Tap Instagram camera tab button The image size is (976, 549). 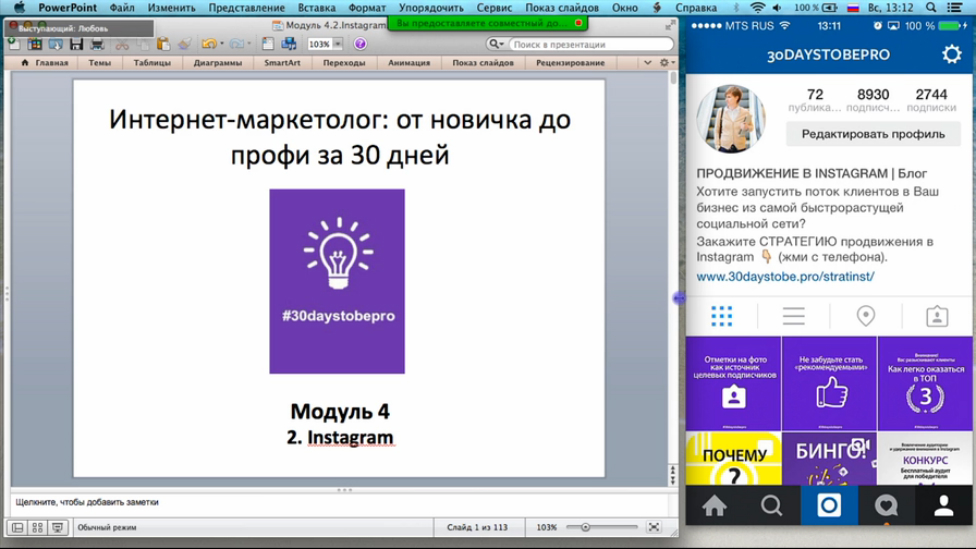pos(828,505)
